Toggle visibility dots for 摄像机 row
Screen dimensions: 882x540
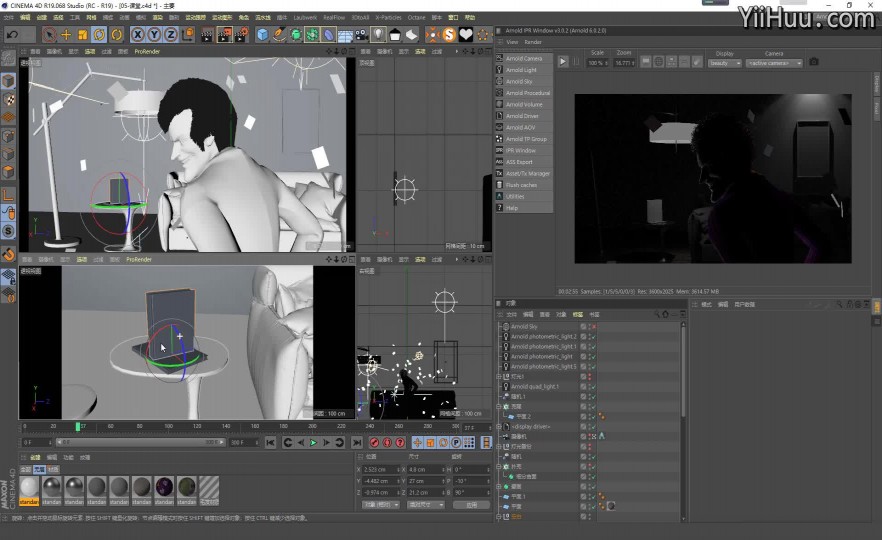[590, 436]
